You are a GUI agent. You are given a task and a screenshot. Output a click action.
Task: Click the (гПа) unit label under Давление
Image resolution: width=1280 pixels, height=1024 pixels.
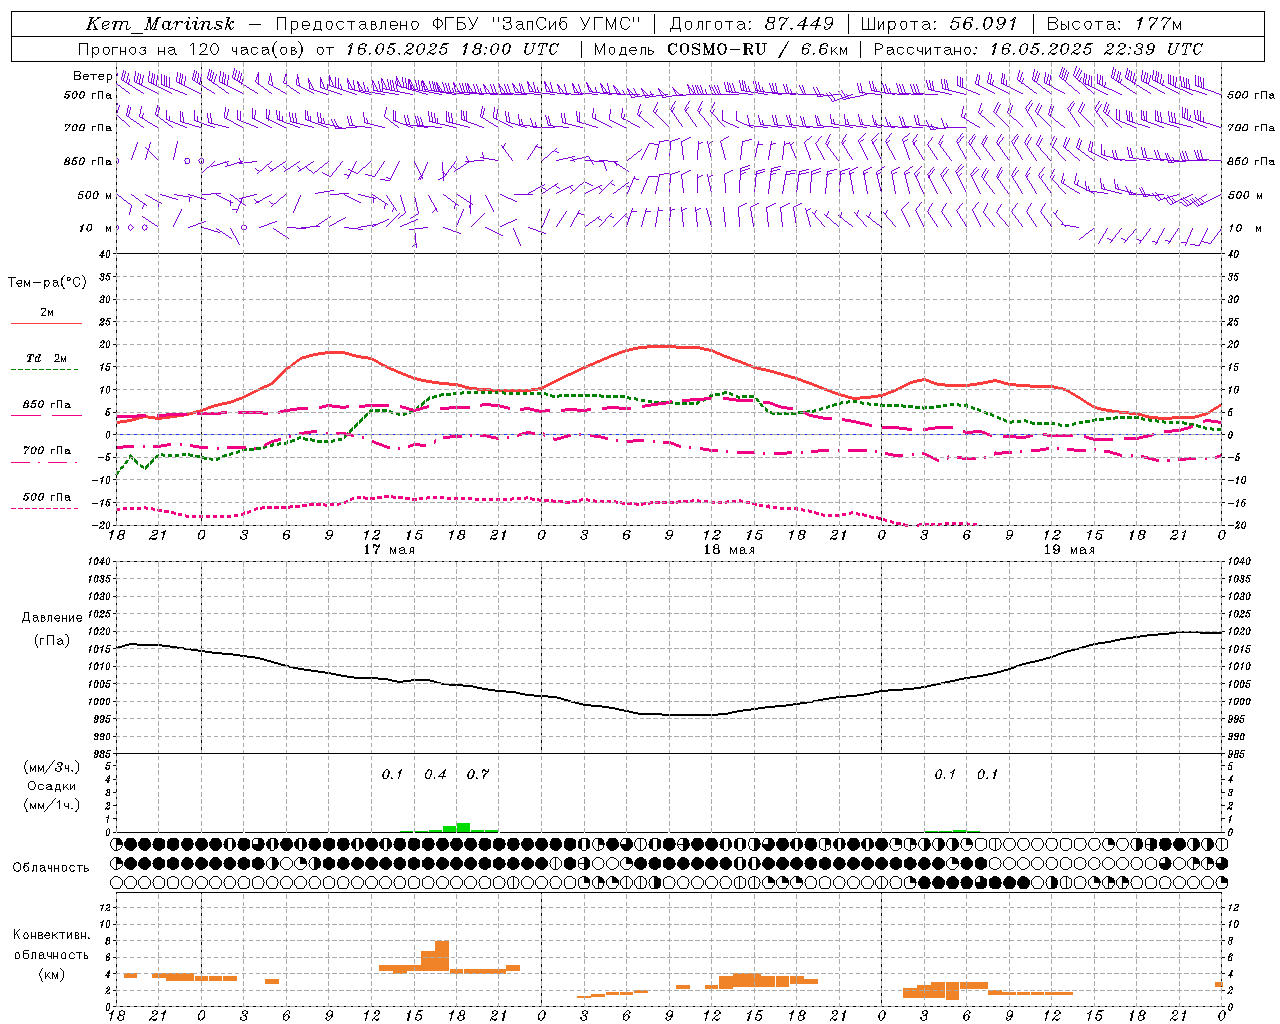point(52,641)
